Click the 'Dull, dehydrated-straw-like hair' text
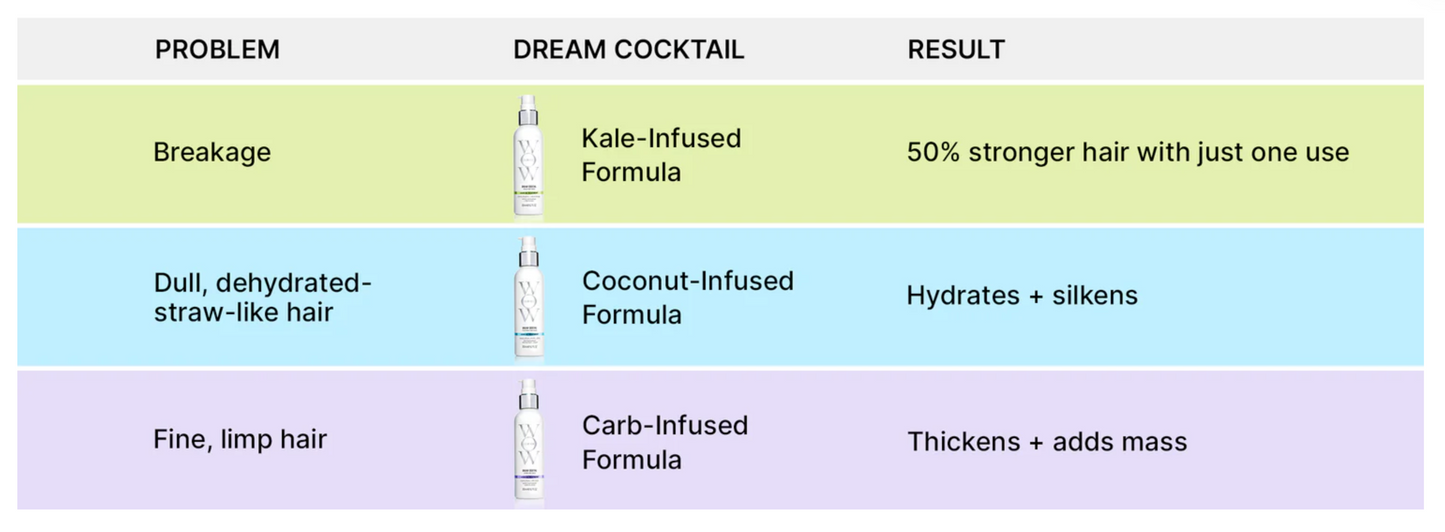 [262, 297]
